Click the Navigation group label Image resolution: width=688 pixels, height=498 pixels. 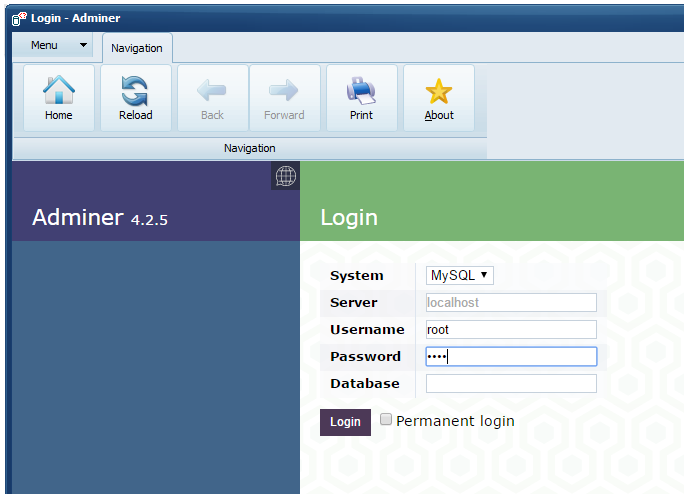[250, 148]
